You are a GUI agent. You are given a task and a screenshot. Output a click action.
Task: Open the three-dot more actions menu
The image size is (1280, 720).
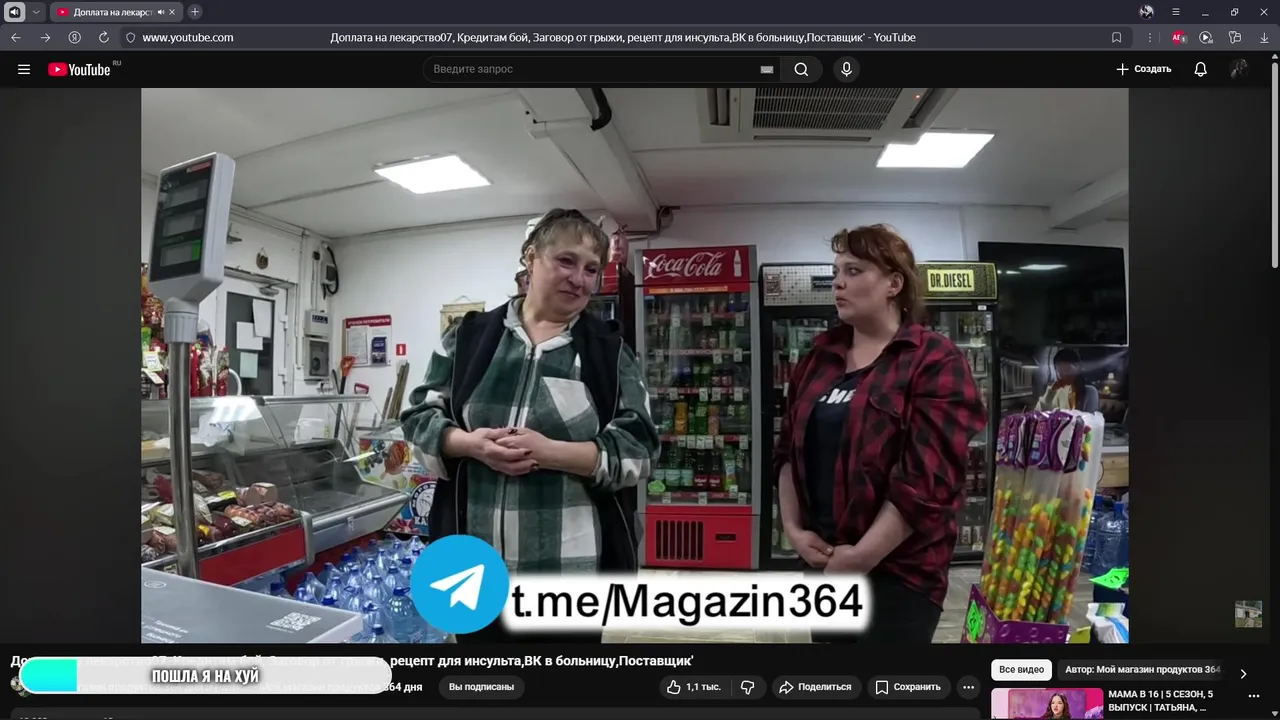(968, 687)
